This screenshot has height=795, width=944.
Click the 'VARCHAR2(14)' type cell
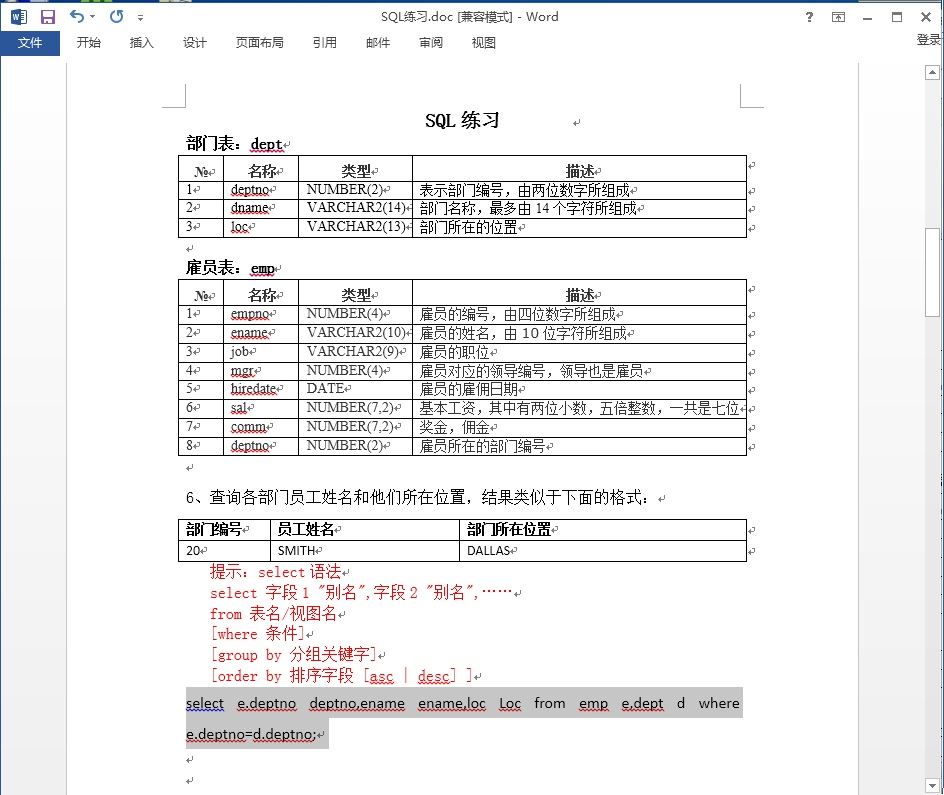(x=356, y=208)
